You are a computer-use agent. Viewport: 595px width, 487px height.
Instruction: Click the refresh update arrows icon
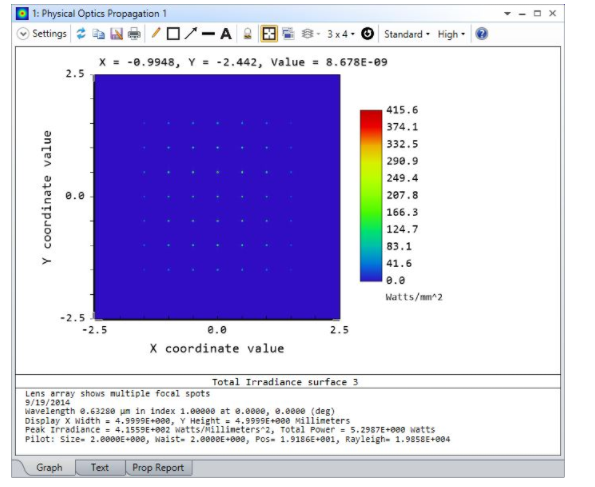(81, 34)
